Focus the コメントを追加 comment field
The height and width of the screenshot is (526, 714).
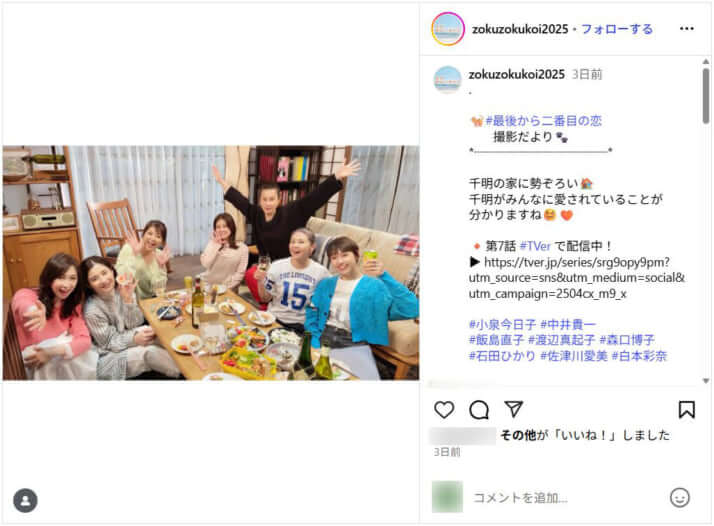pos(567,498)
